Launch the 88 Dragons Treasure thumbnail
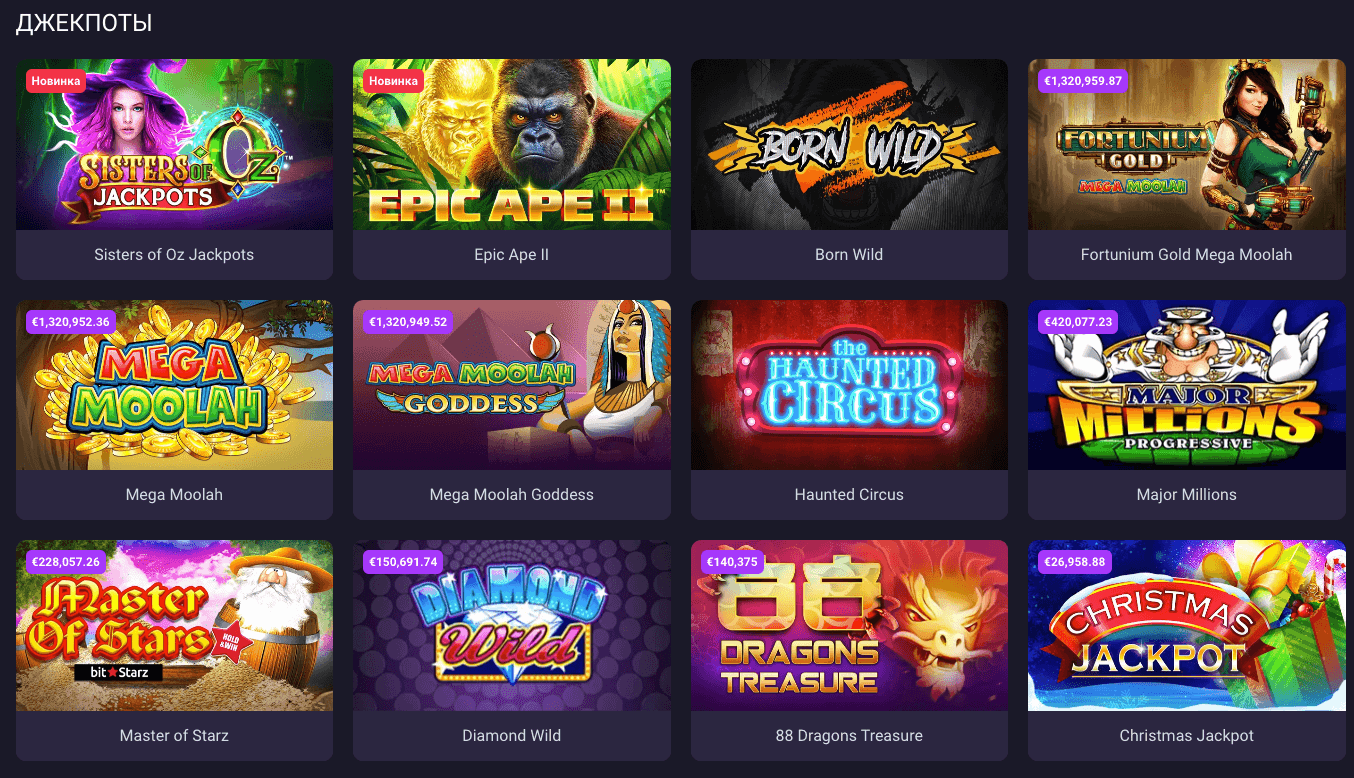Image resolution: width=1354 pixels, height=778 pixels. (849, 626)
